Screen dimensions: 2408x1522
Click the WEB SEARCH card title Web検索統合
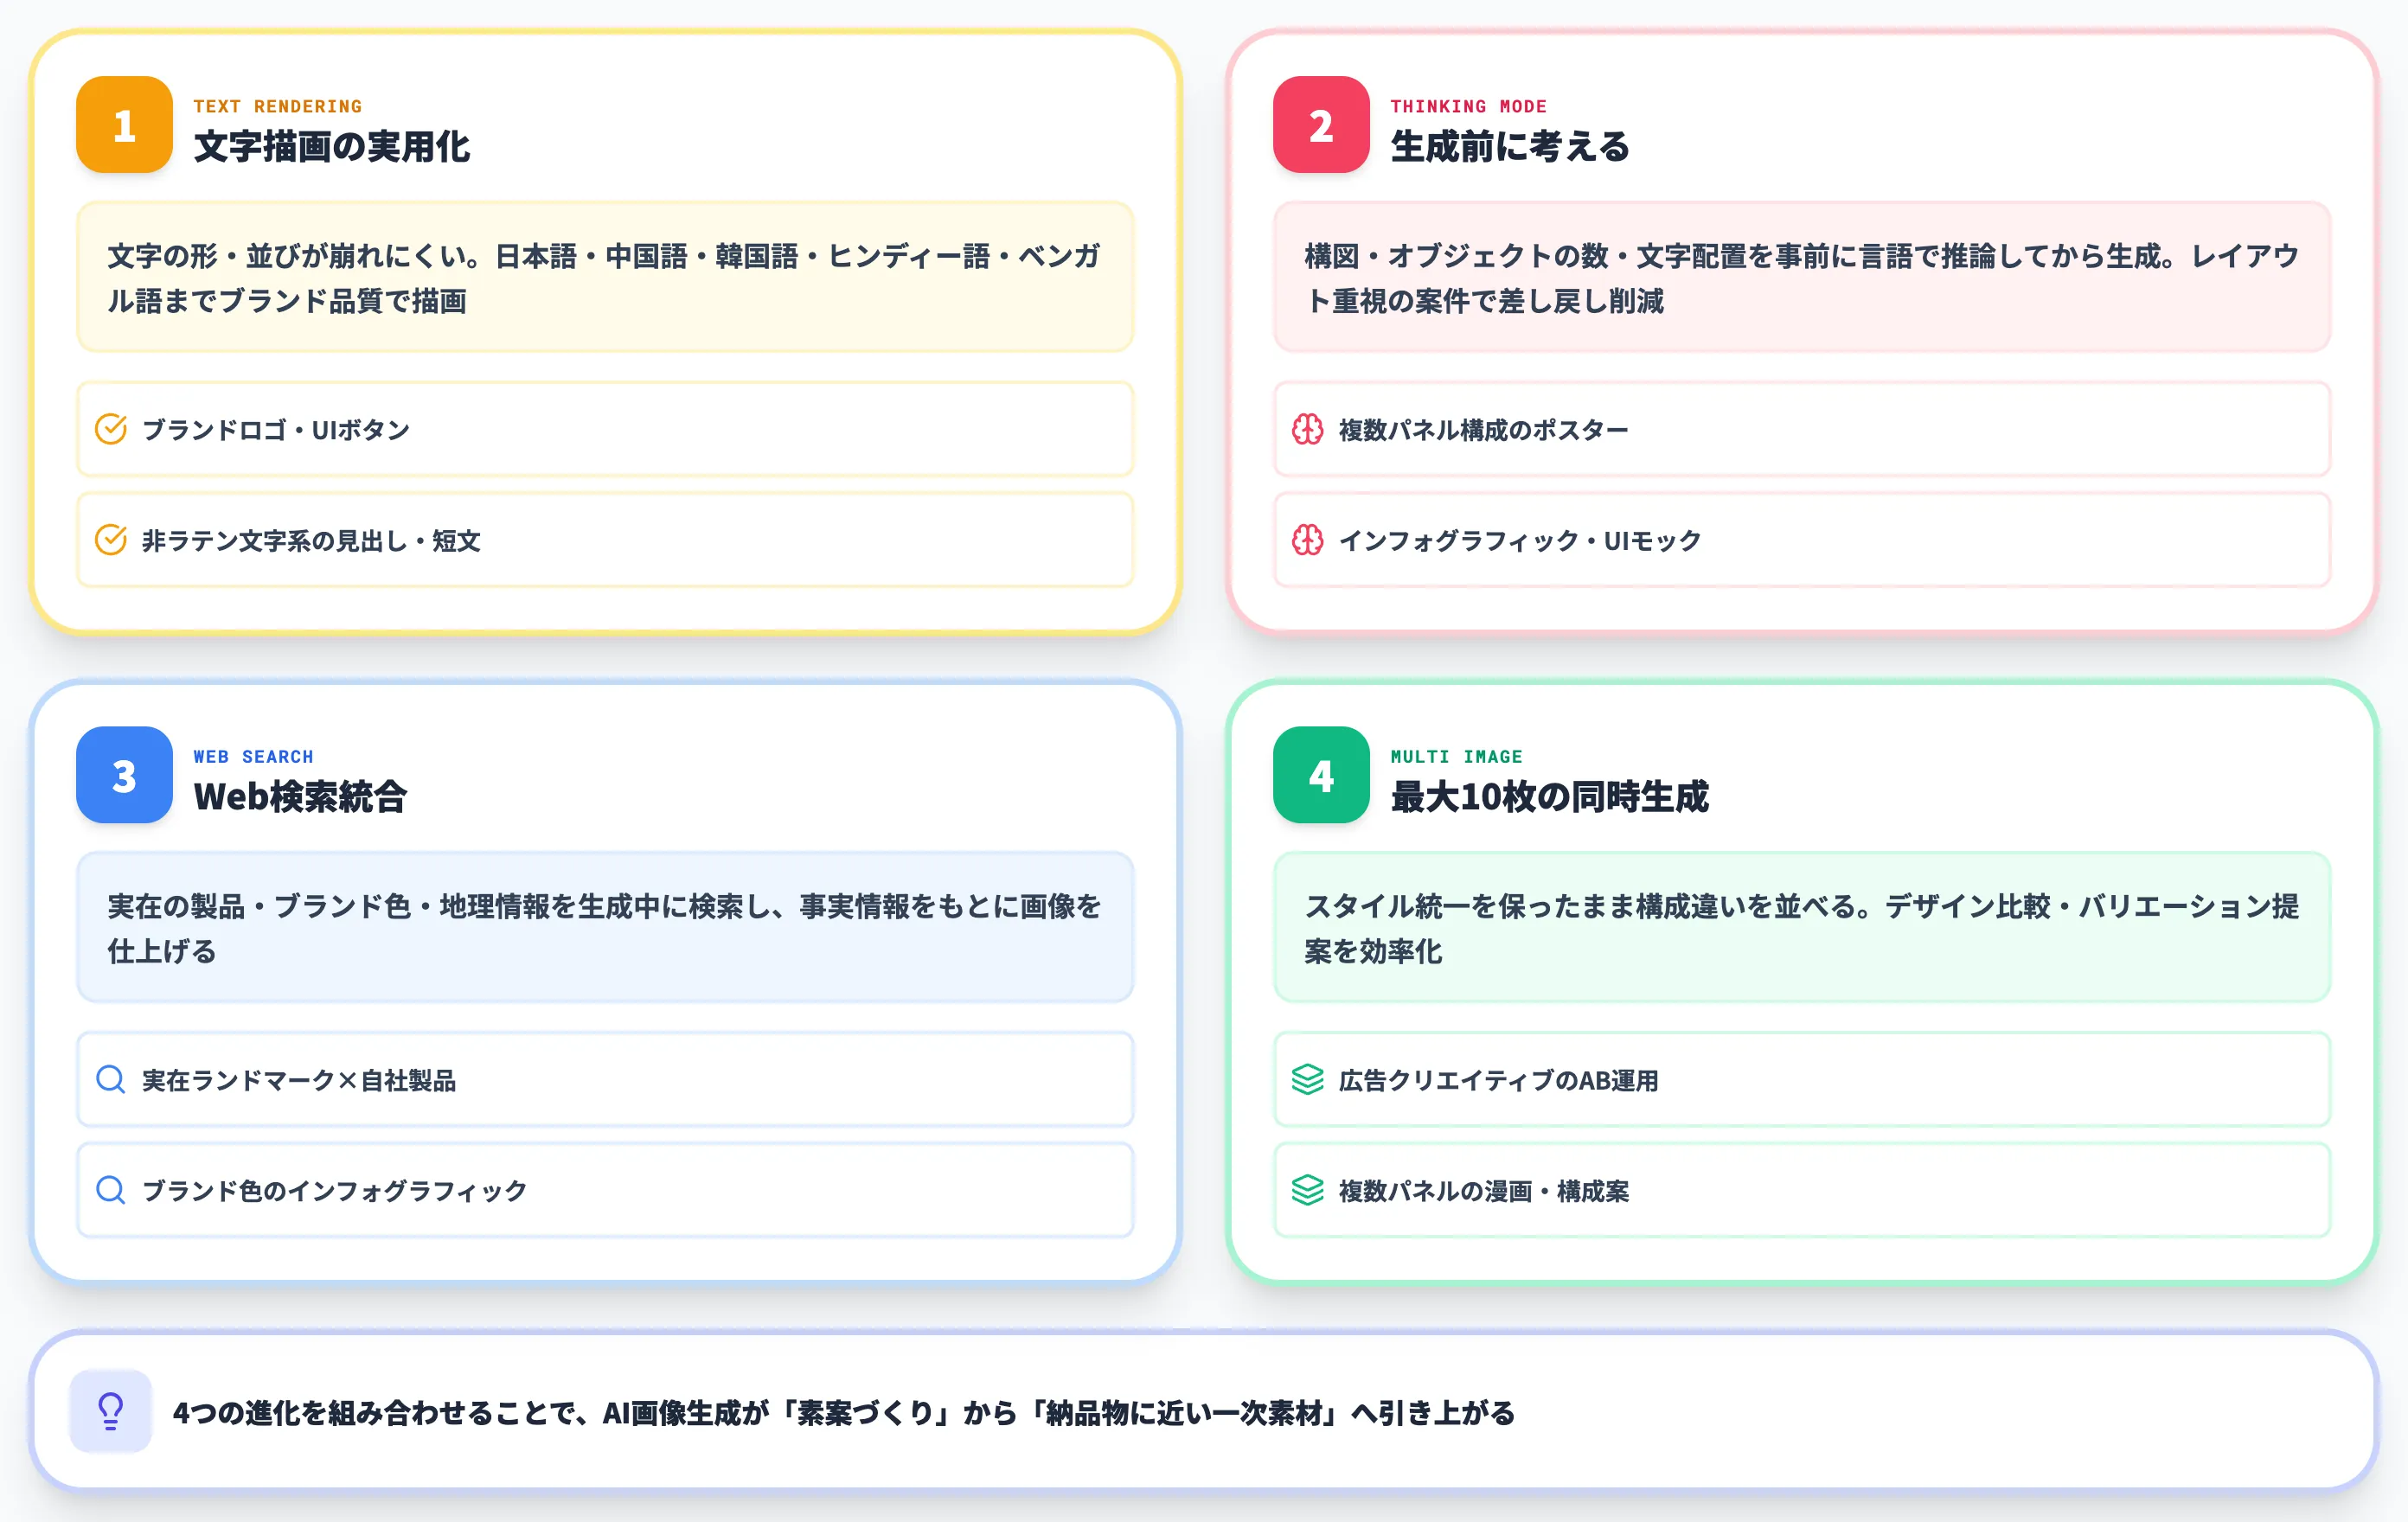[x=302, y=798]
